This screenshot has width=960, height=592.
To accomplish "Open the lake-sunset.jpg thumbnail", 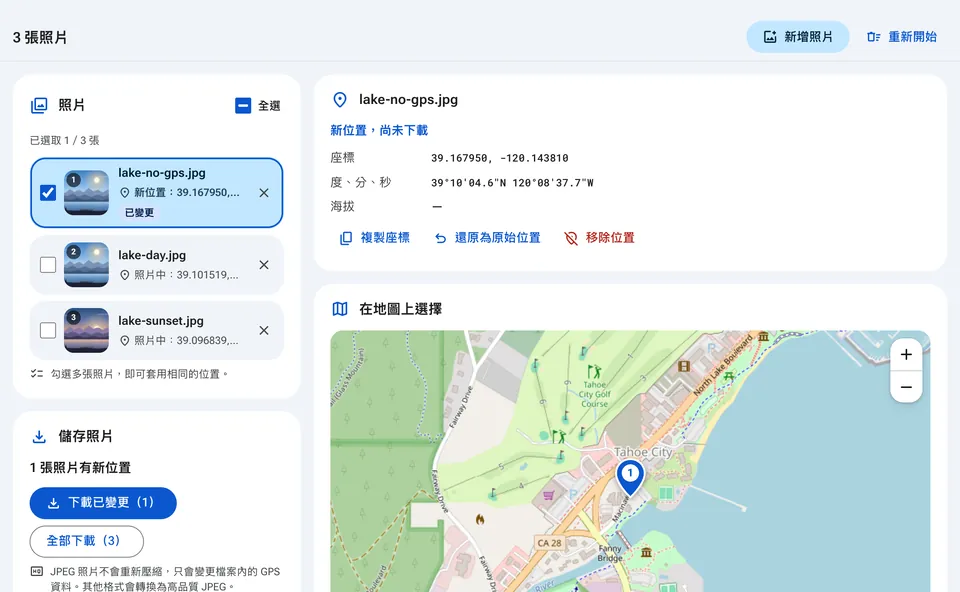I will click(x=86, y=331).
